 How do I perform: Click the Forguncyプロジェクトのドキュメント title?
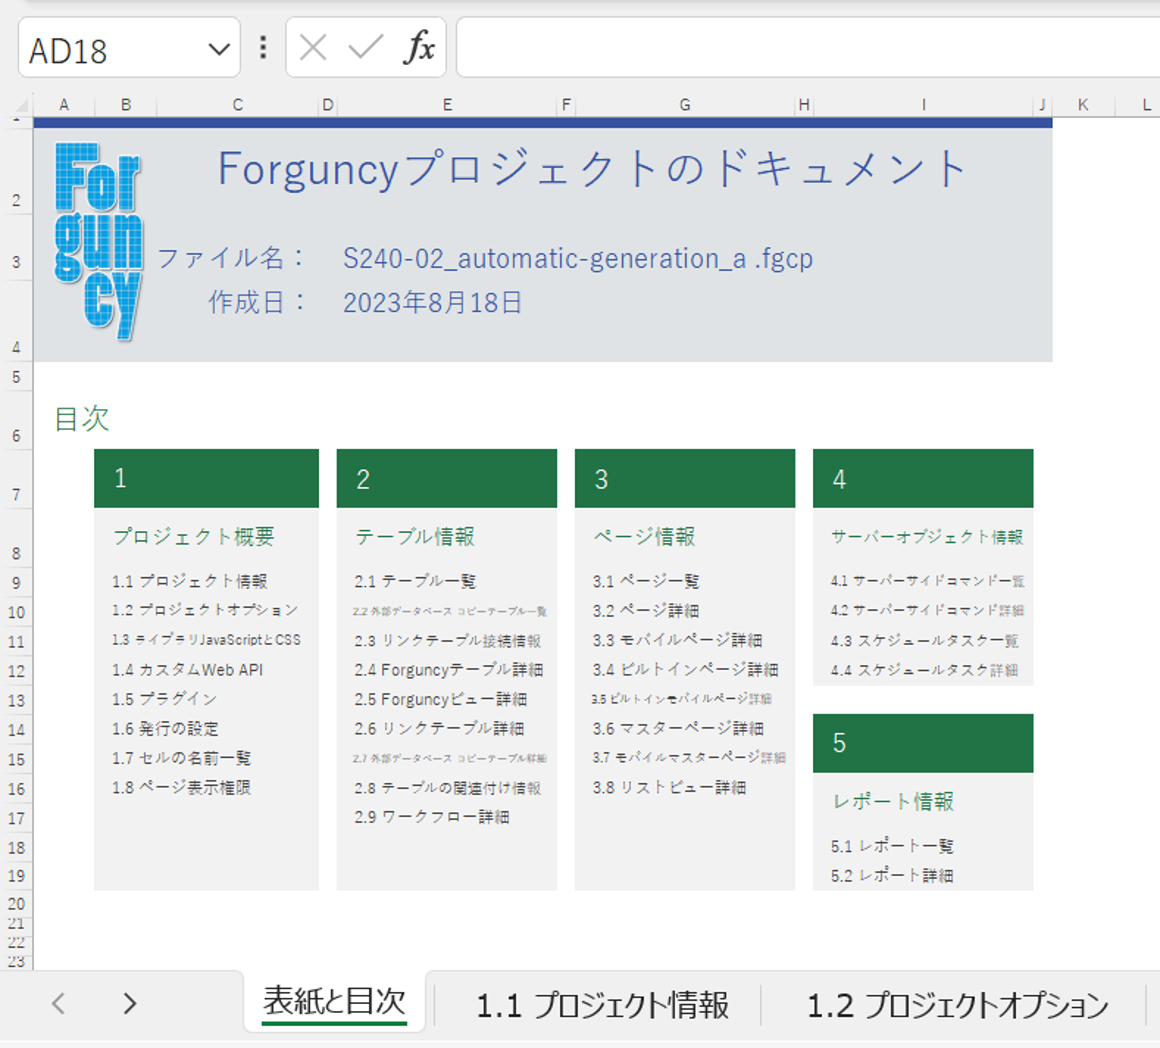593,169
